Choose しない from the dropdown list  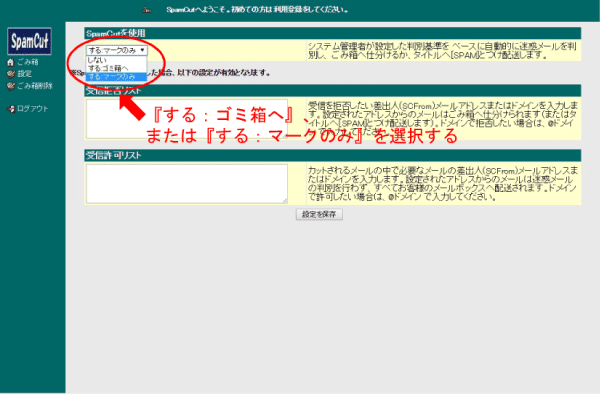pyautogui.click(x=116, y=60)
